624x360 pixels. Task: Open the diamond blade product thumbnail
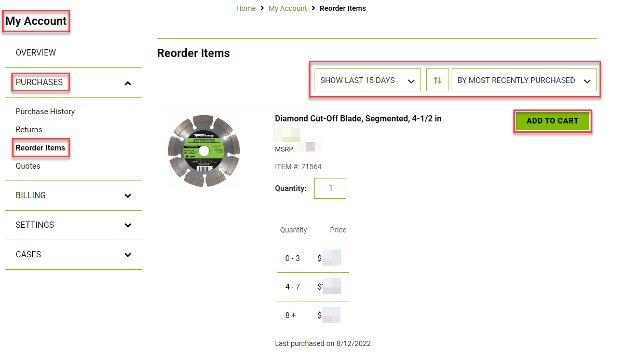(x=204, y=151)
